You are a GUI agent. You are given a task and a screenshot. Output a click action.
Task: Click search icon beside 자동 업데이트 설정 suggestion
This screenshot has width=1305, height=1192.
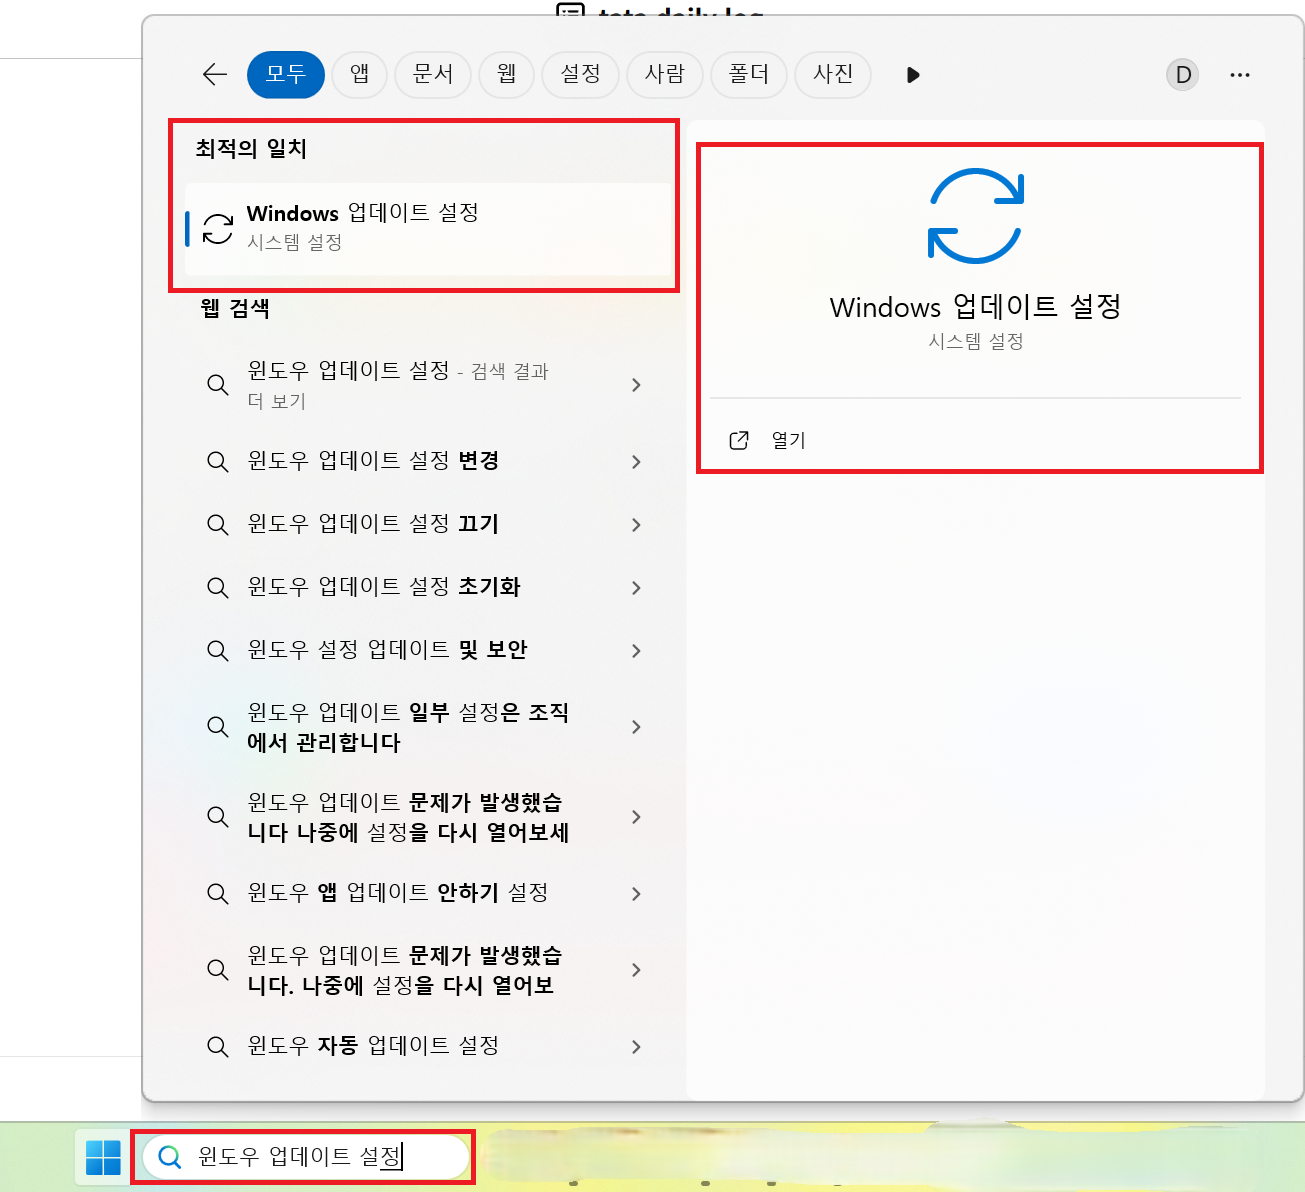click(217, 1047)
